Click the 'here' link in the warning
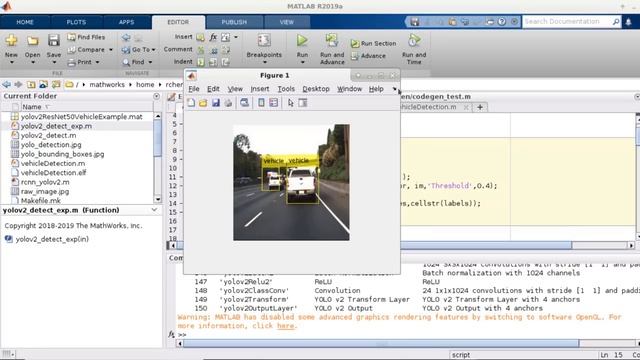This screenshot has height=360, width=640. point(285,326)
